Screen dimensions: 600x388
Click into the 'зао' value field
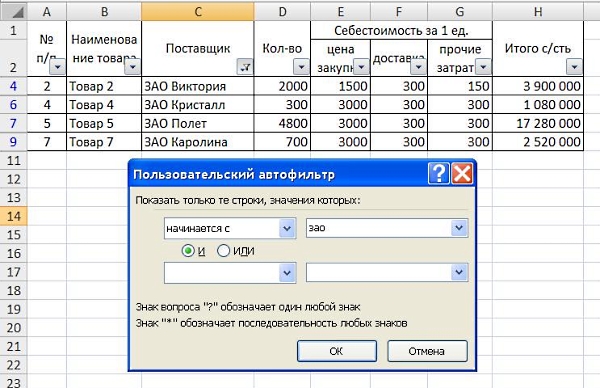click(x=378, y=228)
